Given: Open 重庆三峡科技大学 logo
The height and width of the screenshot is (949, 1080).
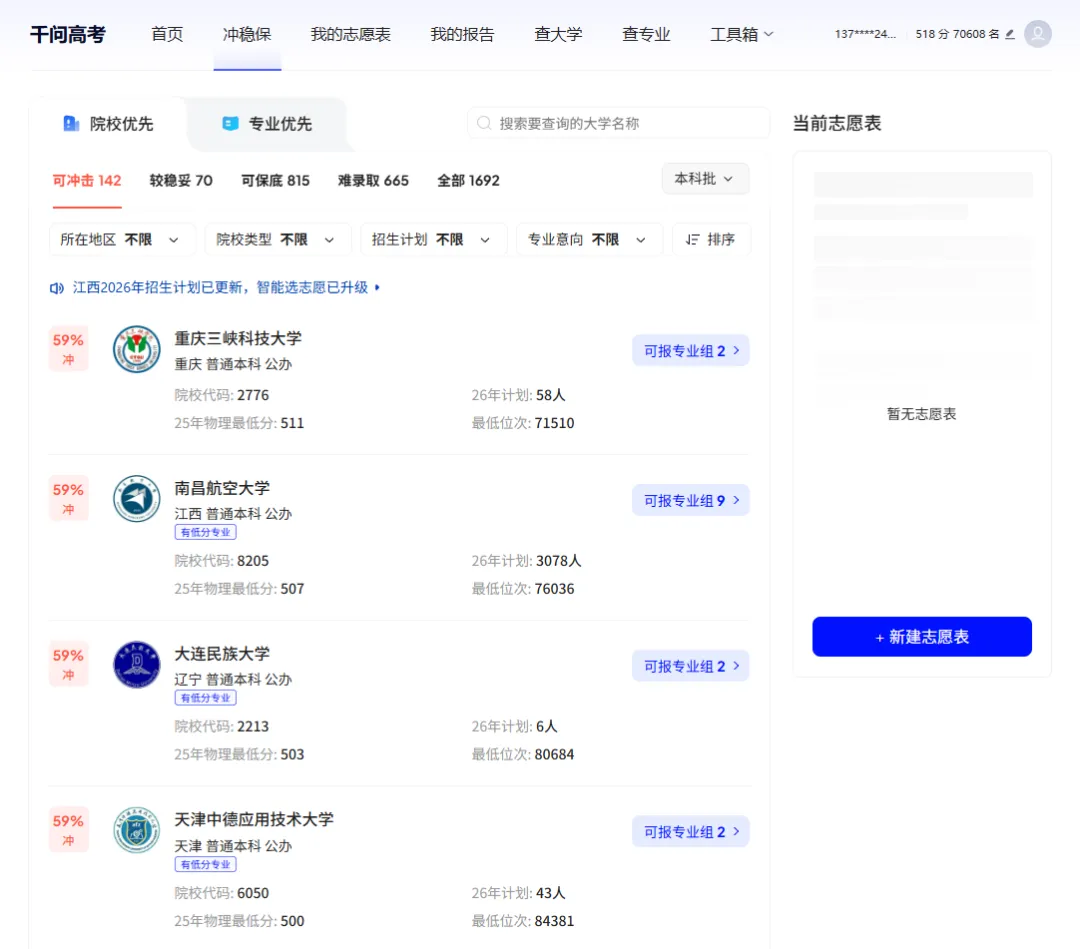Looking at the screenshot, I should (x=136, y=349).
